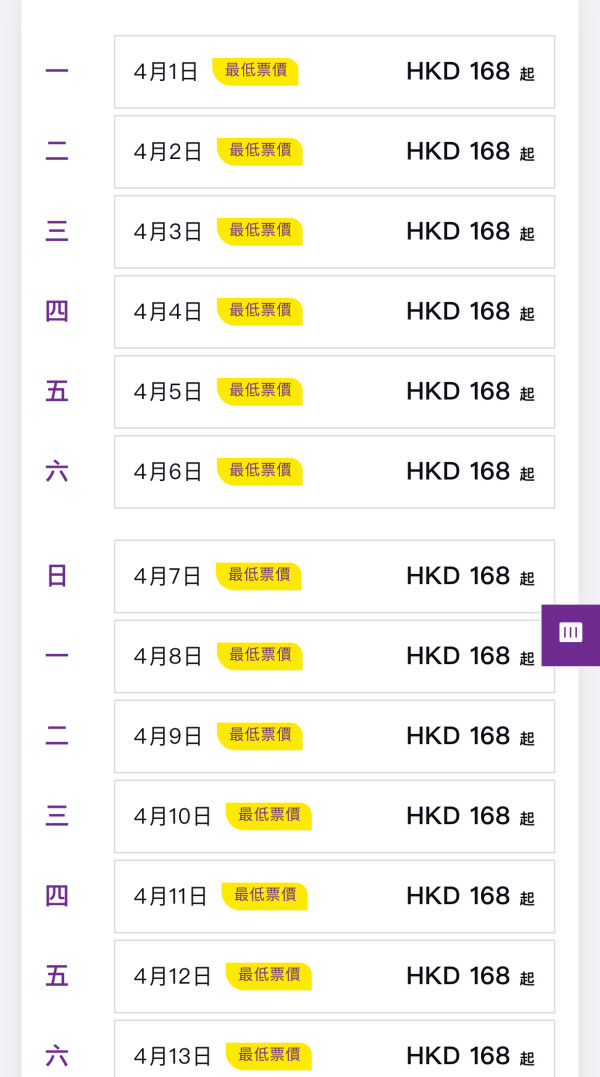The height and width of the screenshot is (1077, 600).
Task: Click the 起 suffix beside April 1 price
Action: (527, 74)
